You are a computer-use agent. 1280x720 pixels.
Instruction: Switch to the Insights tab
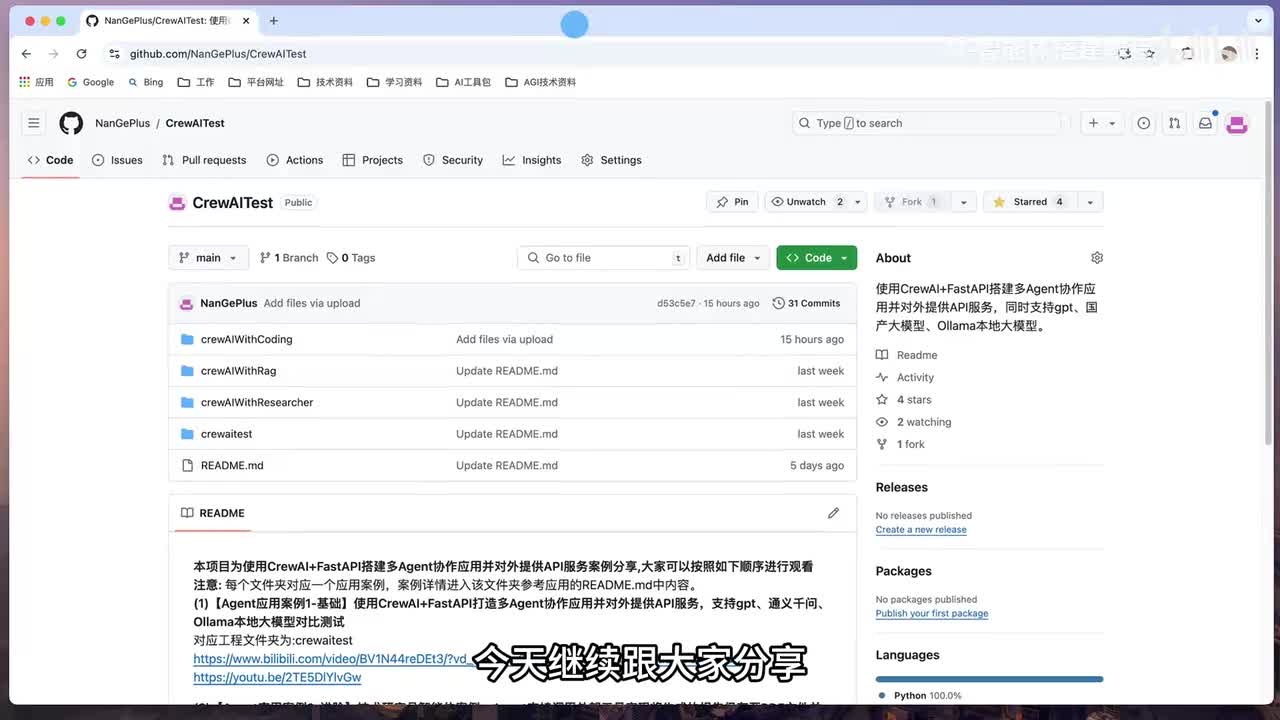532,160
